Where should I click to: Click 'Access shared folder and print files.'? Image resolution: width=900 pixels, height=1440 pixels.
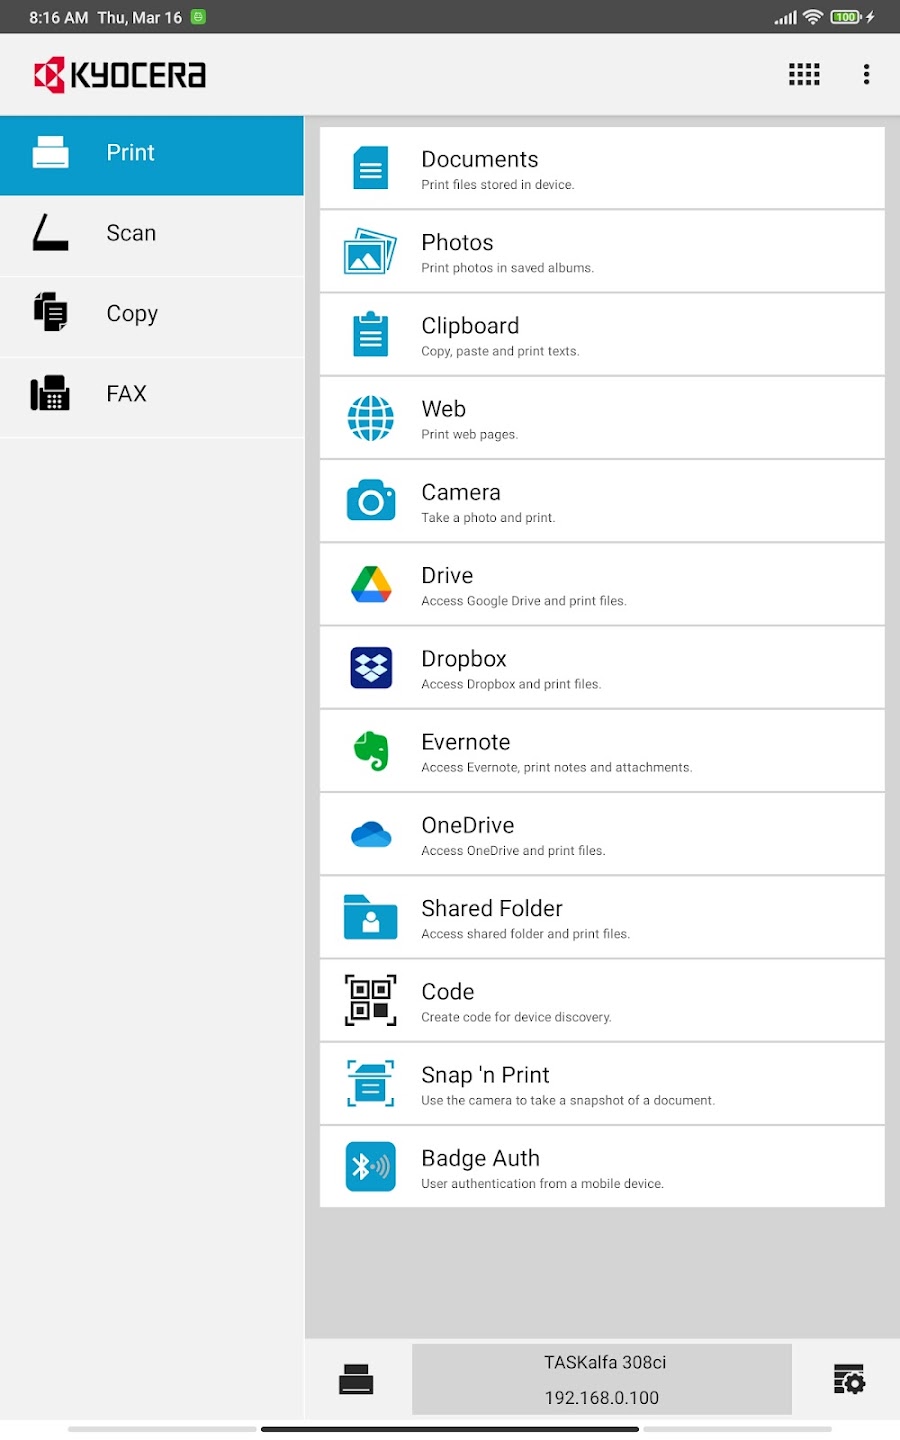(x=526, y=934)
